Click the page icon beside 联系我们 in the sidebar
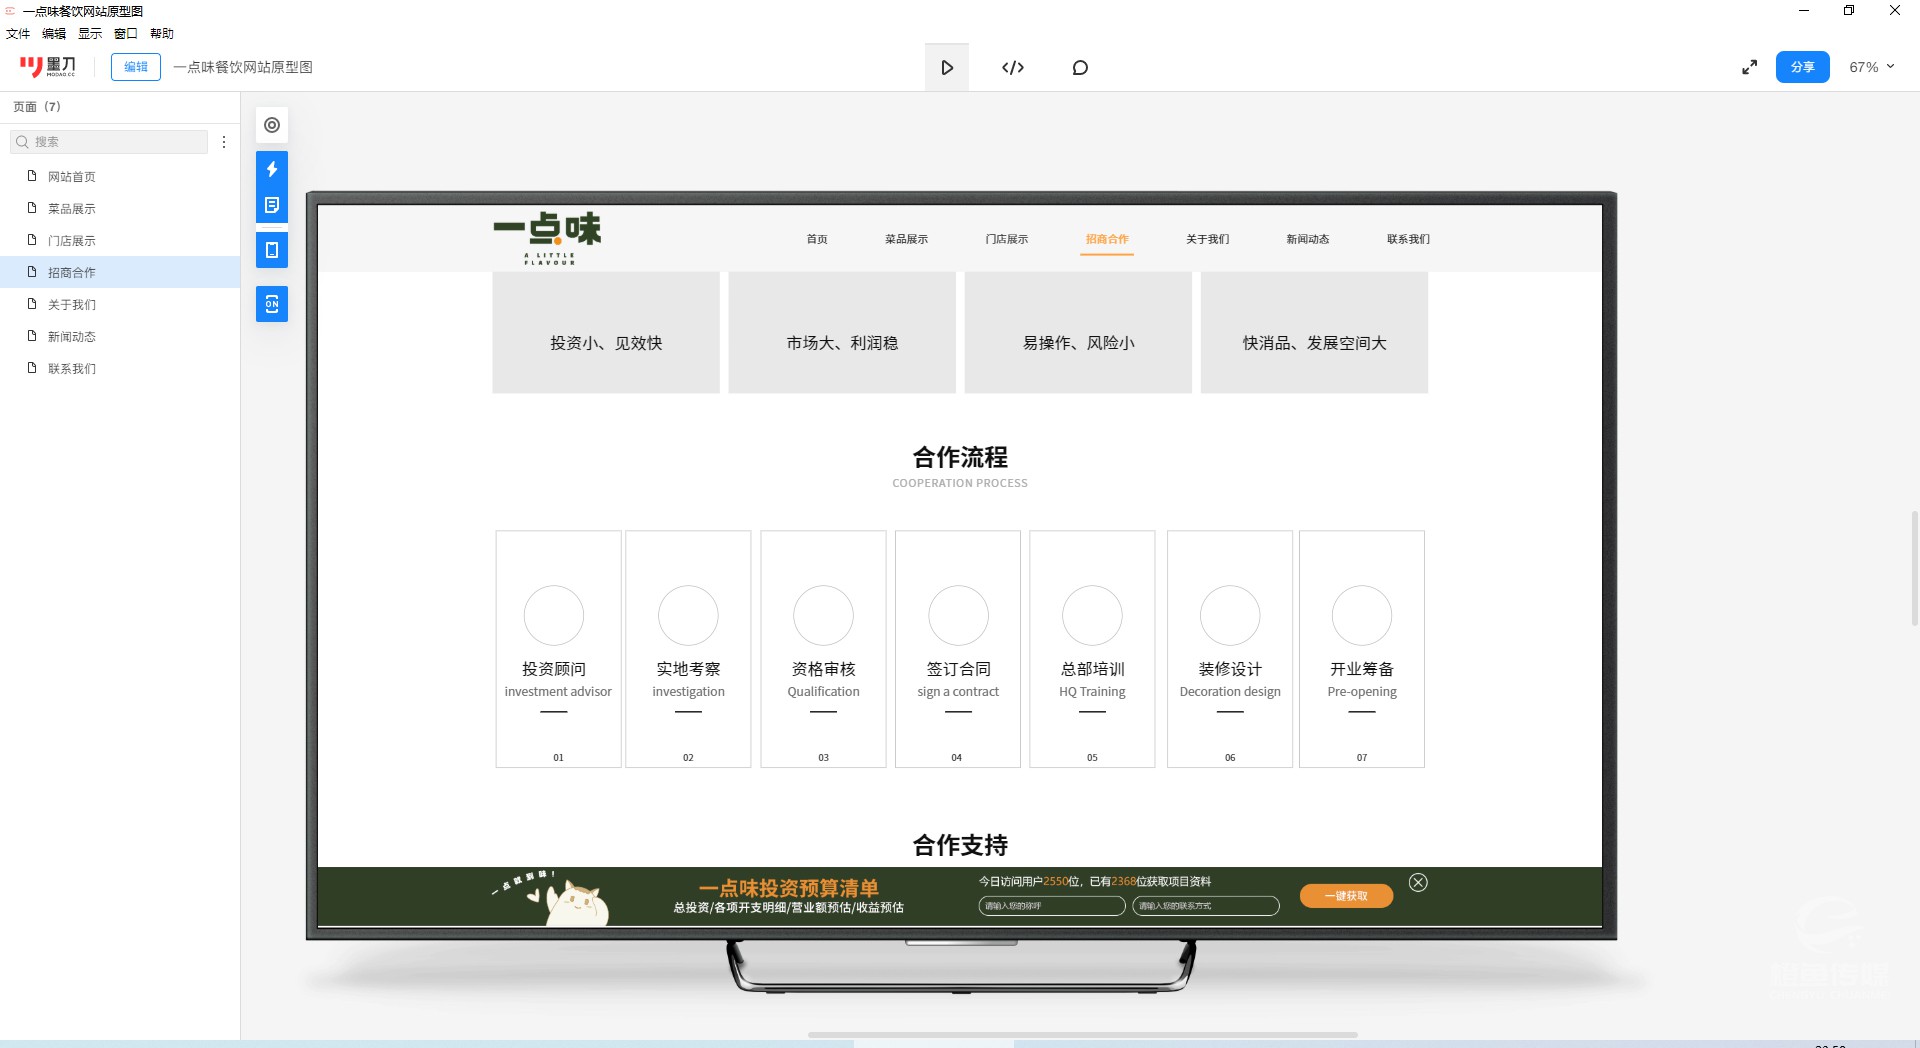The image size is (1920, 1048). (32, 368)
